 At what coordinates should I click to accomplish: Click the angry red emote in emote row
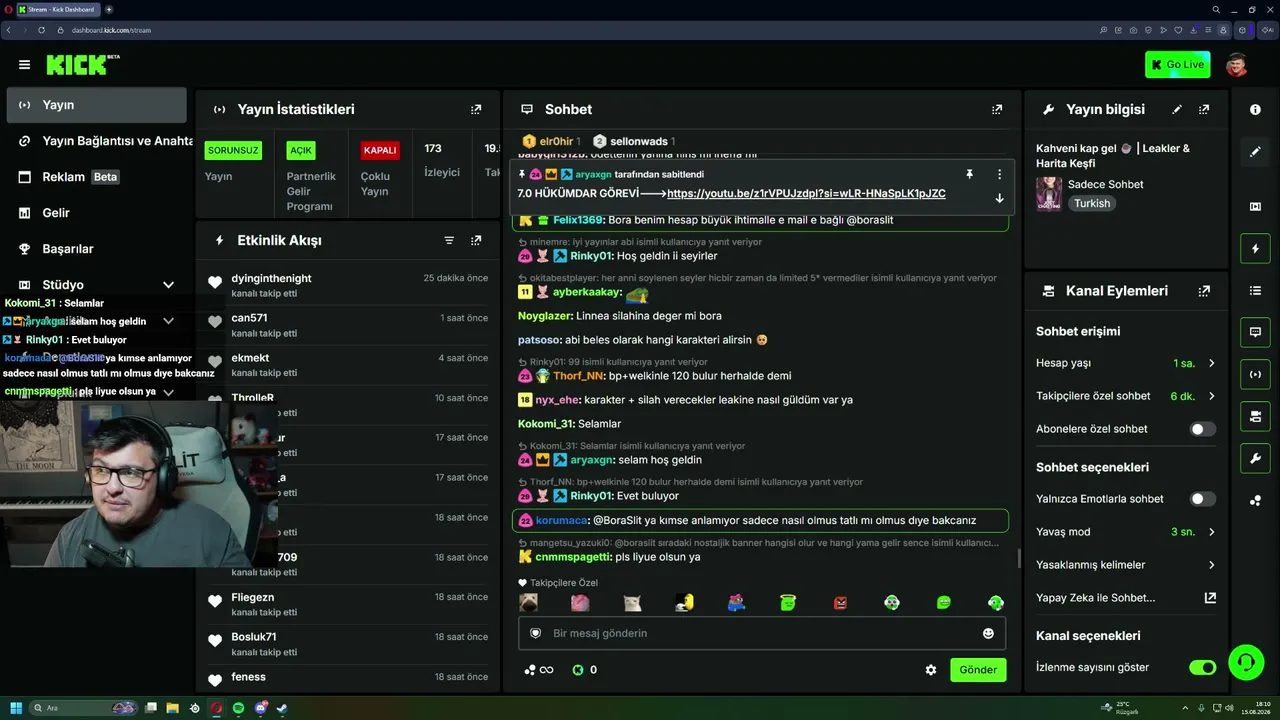(x=840, y=603)
